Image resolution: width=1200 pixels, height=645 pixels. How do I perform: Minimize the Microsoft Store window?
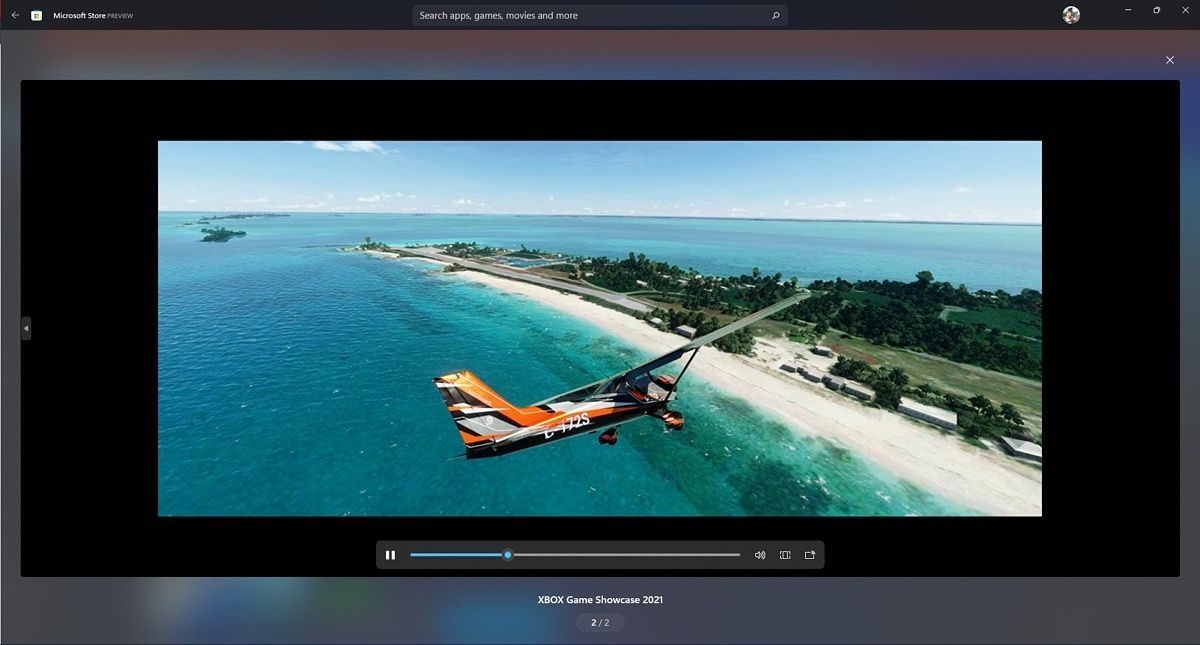[1128, 10]
